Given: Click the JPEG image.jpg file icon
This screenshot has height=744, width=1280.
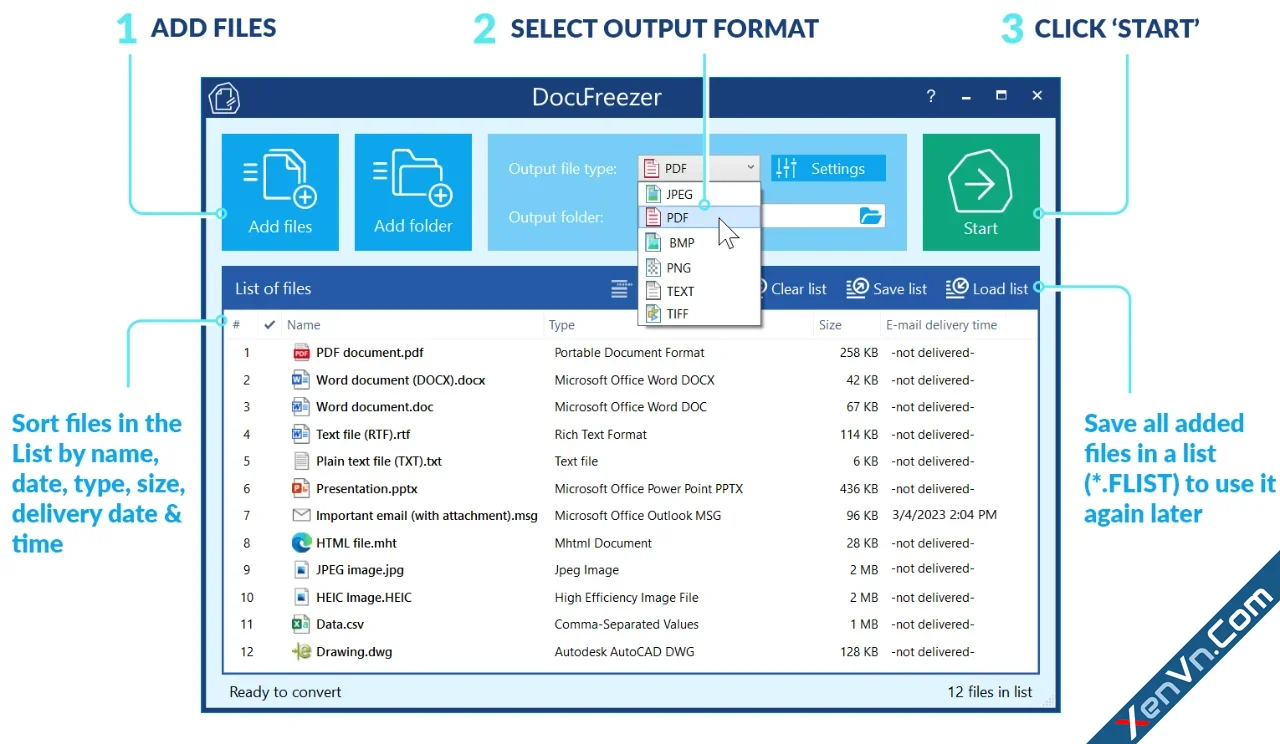Looking at the screenshot, I should click(x=301, y=570).
